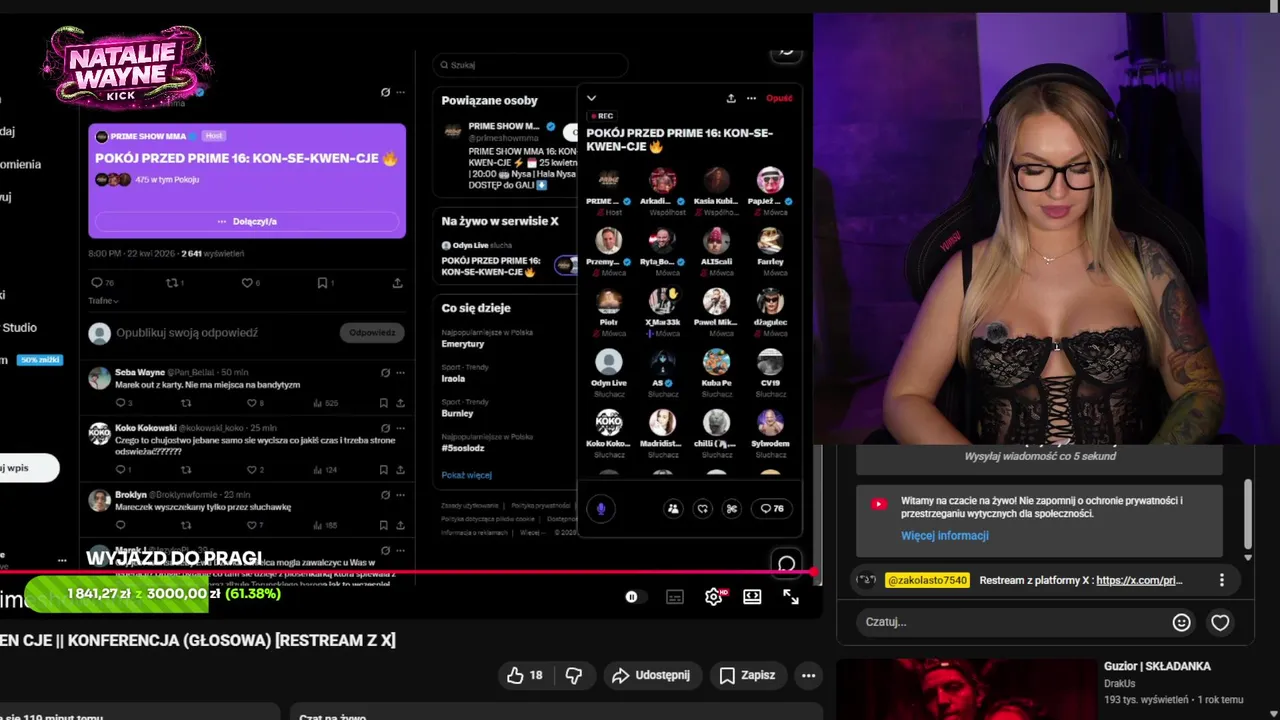1280x720 pixels.
Task: Repost Koko Kokowski's reply
Action: point(186,469)
